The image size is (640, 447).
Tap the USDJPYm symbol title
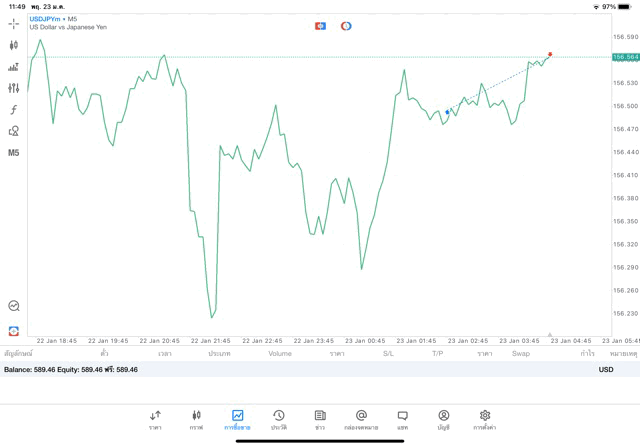click(45, 19)
